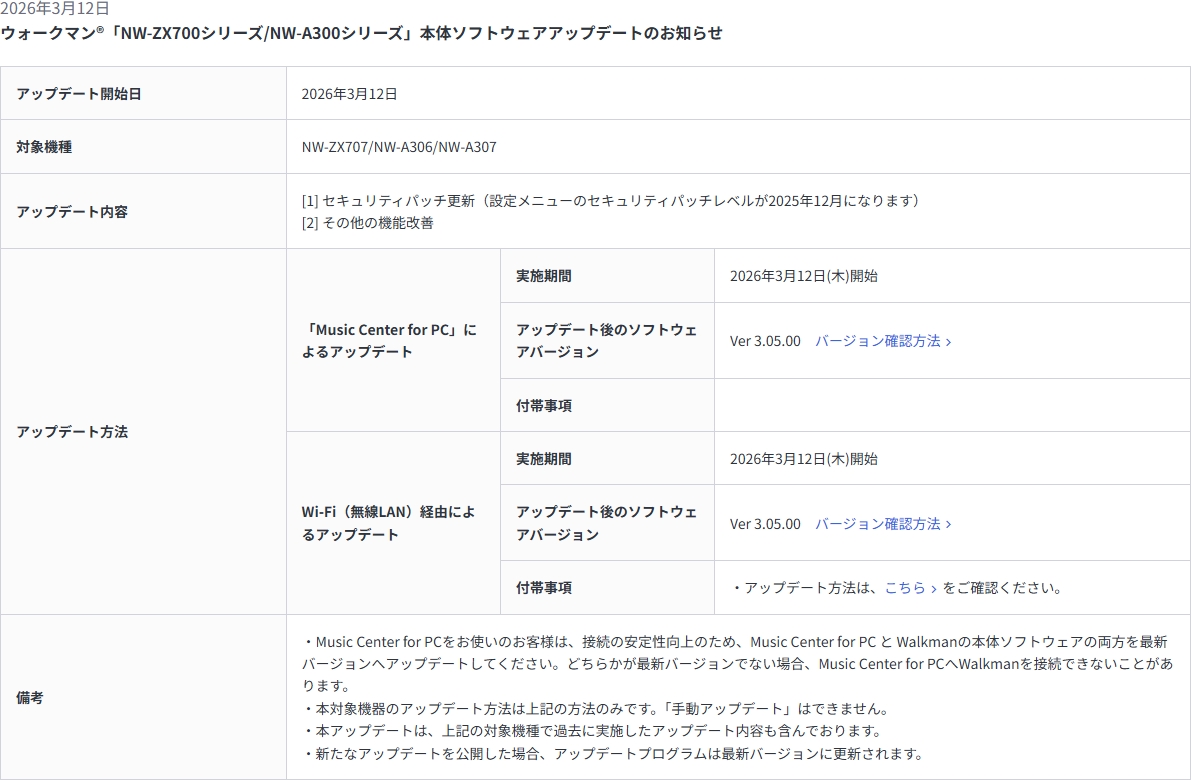Image resolution: width=1191 pixels, height=780 pixels.
Task: Click the 備考 row header
Action: click(30, 698)
